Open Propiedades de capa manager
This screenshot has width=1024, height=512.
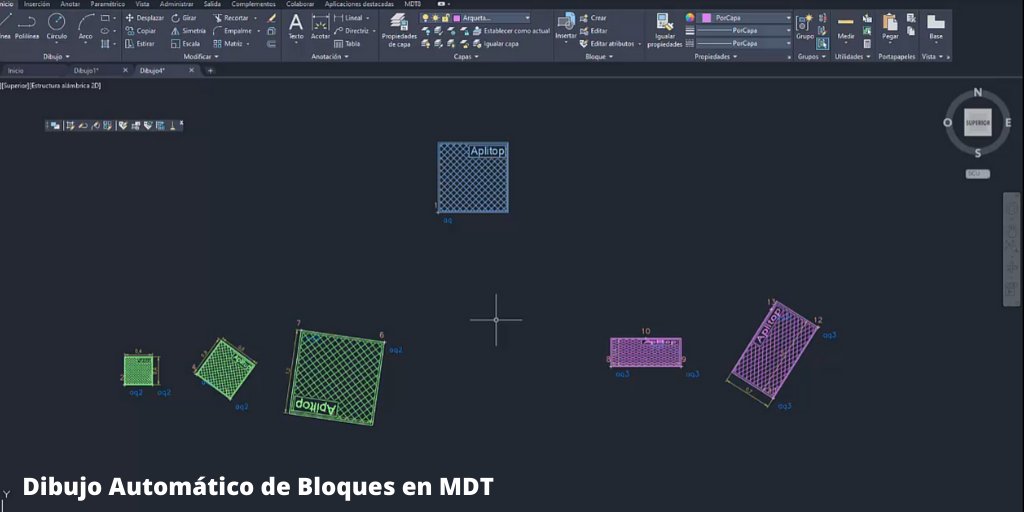click(399, 30)
